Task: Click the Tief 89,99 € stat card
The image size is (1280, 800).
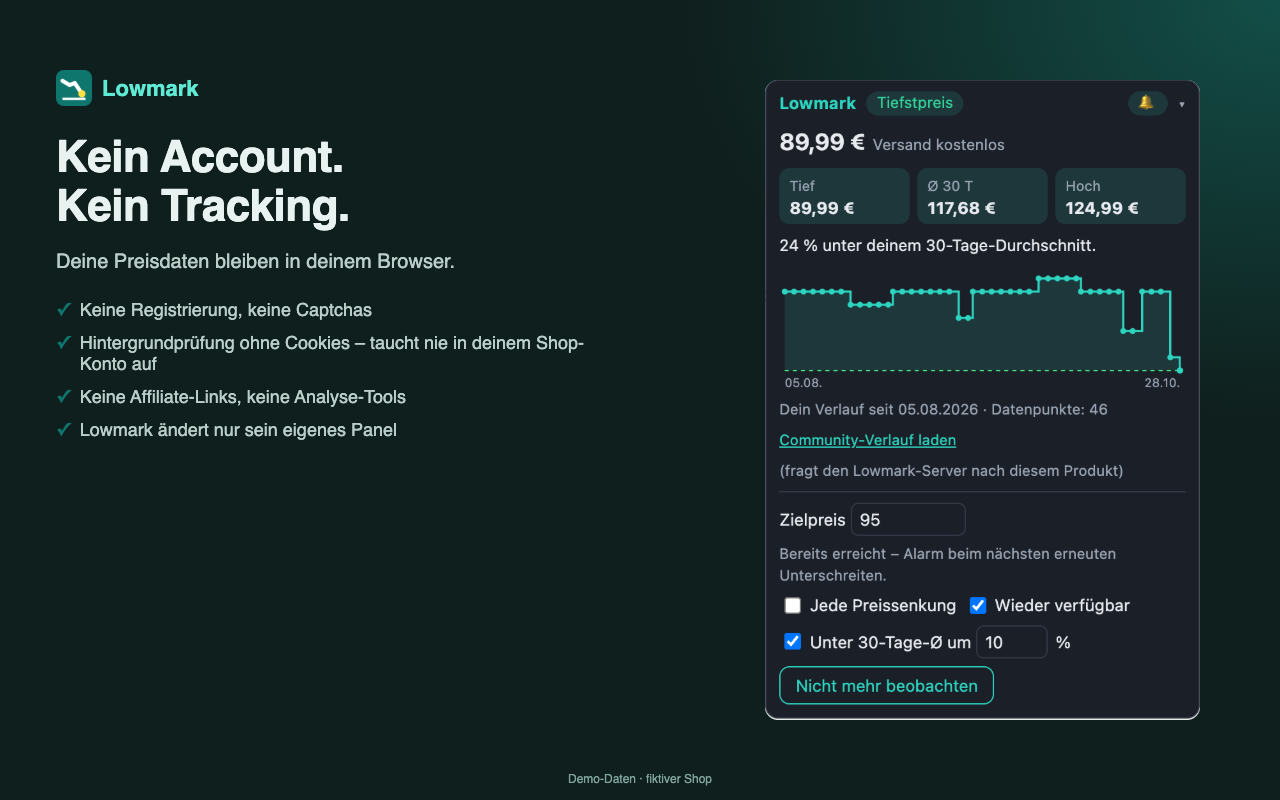Action: [845, 196]
